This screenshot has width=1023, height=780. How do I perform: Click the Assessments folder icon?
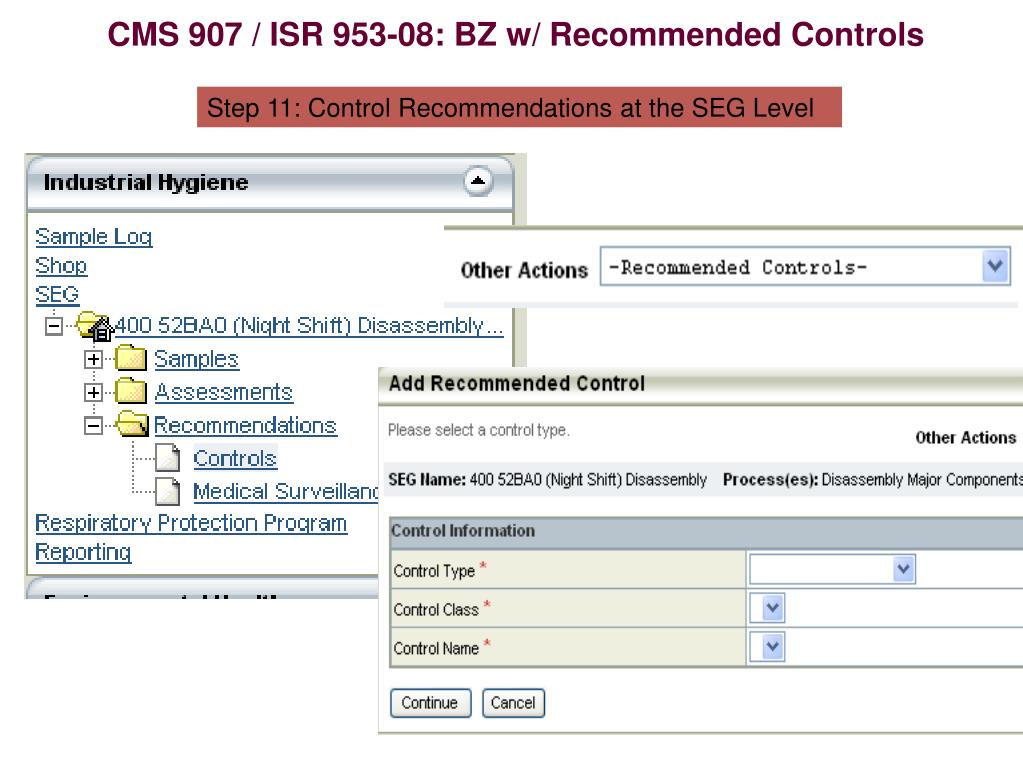pyautogui.click(x=130, y=391)
